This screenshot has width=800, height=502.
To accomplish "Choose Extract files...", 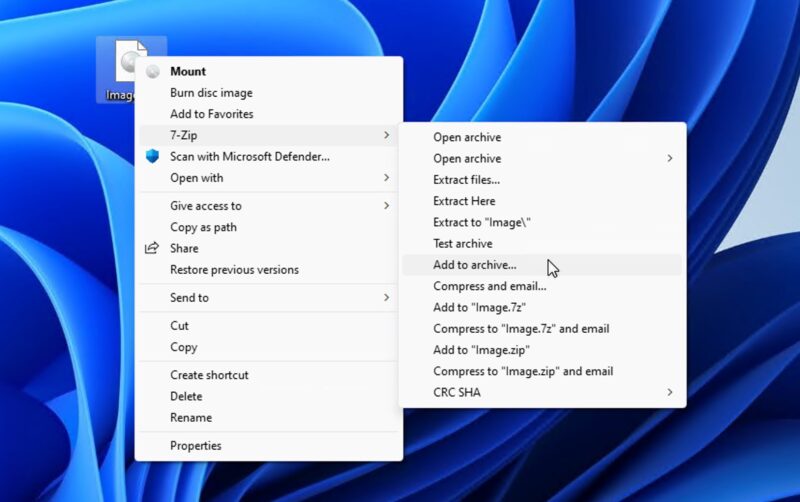I will tap(542, 180).
